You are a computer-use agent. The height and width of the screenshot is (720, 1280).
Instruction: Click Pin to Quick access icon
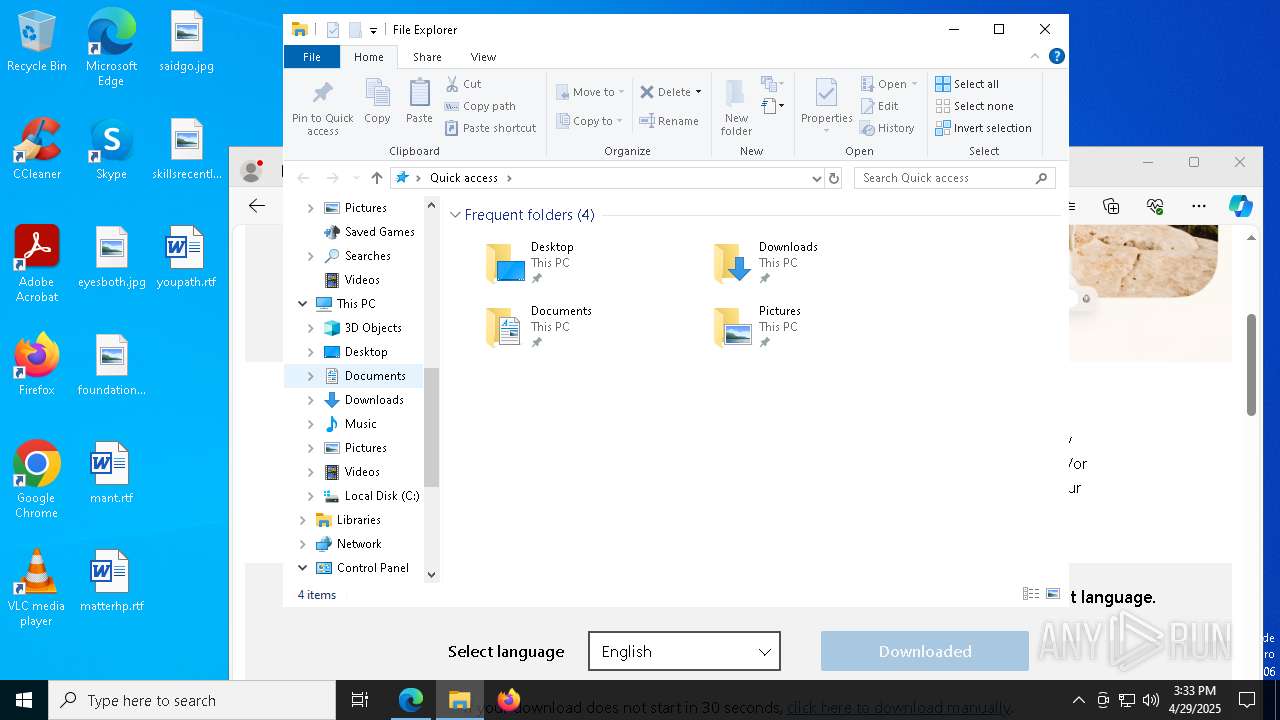point(322,108)
